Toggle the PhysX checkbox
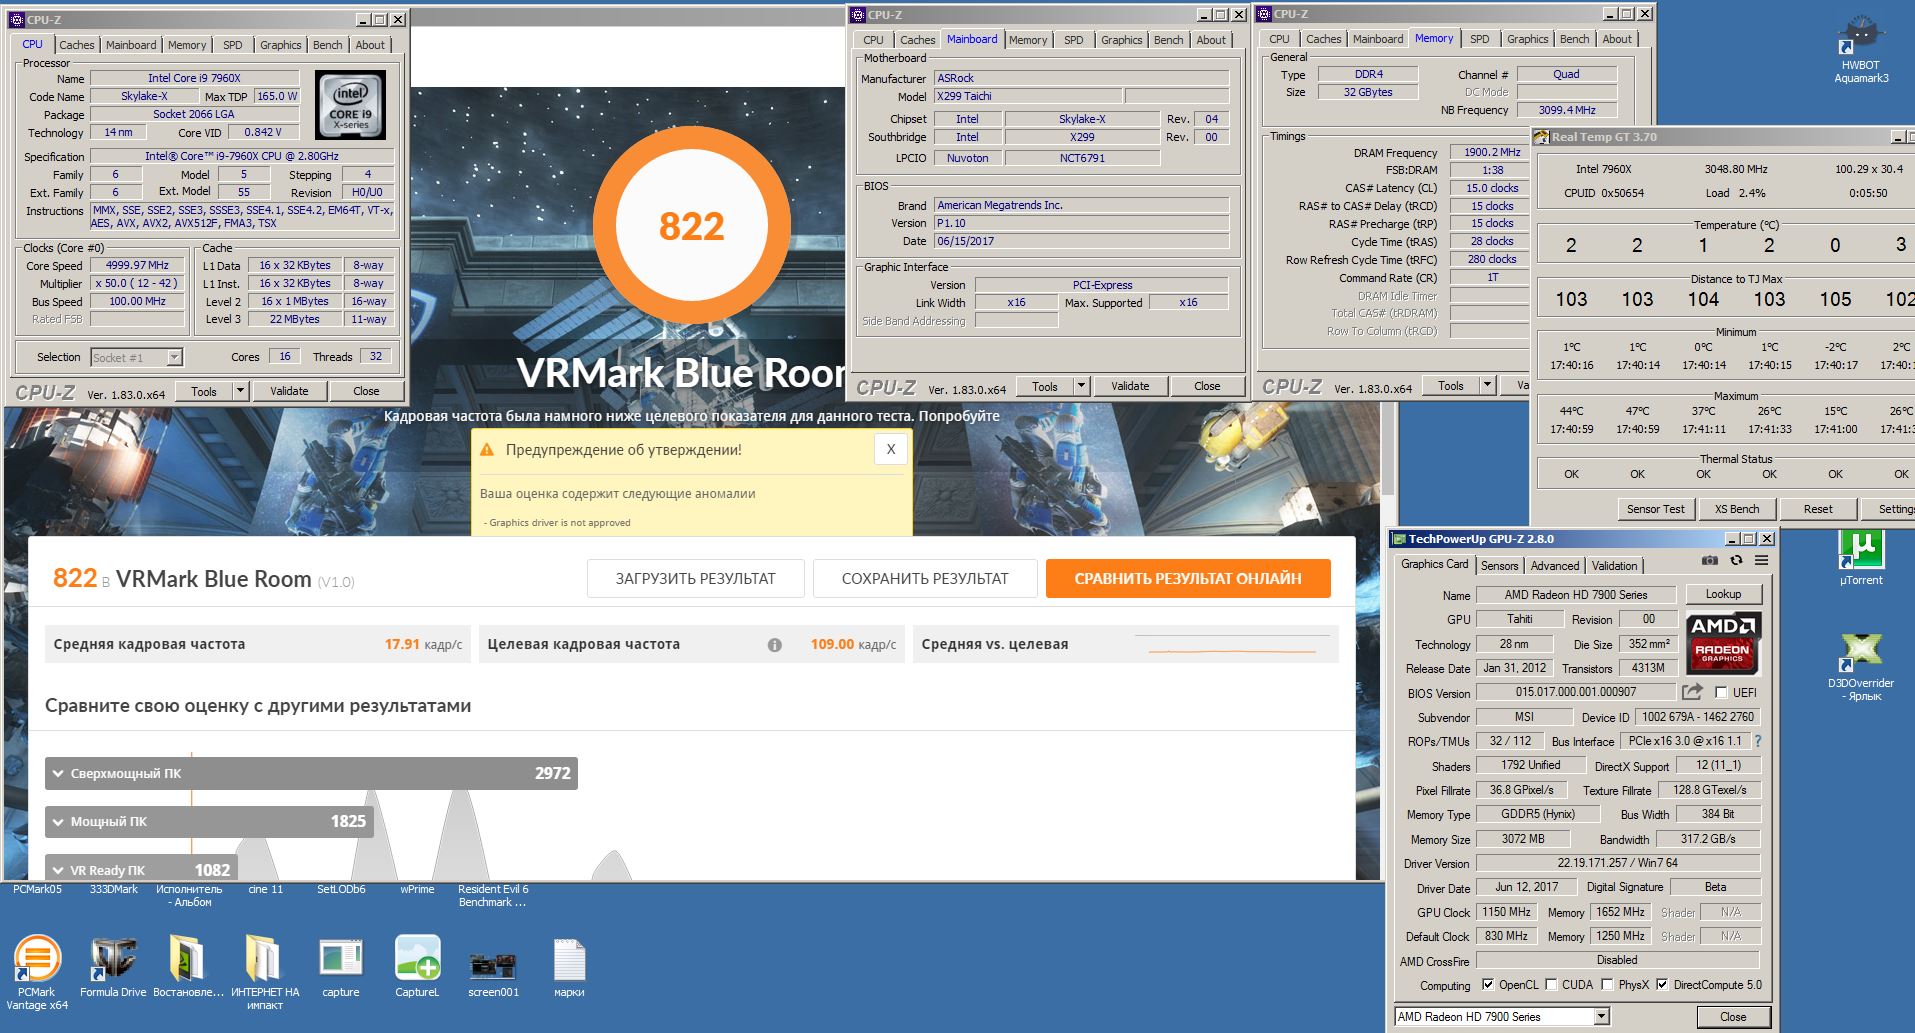This screenshot has width=1915, height=1033. (1607, 985)
